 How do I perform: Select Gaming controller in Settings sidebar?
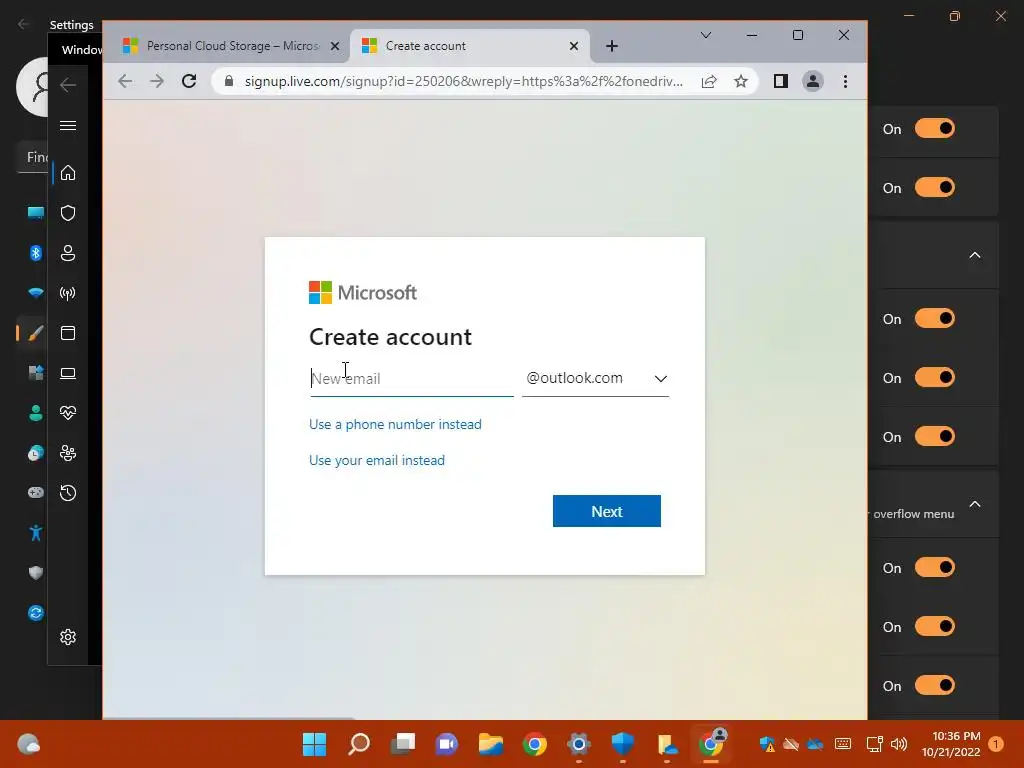click(36, 492)
